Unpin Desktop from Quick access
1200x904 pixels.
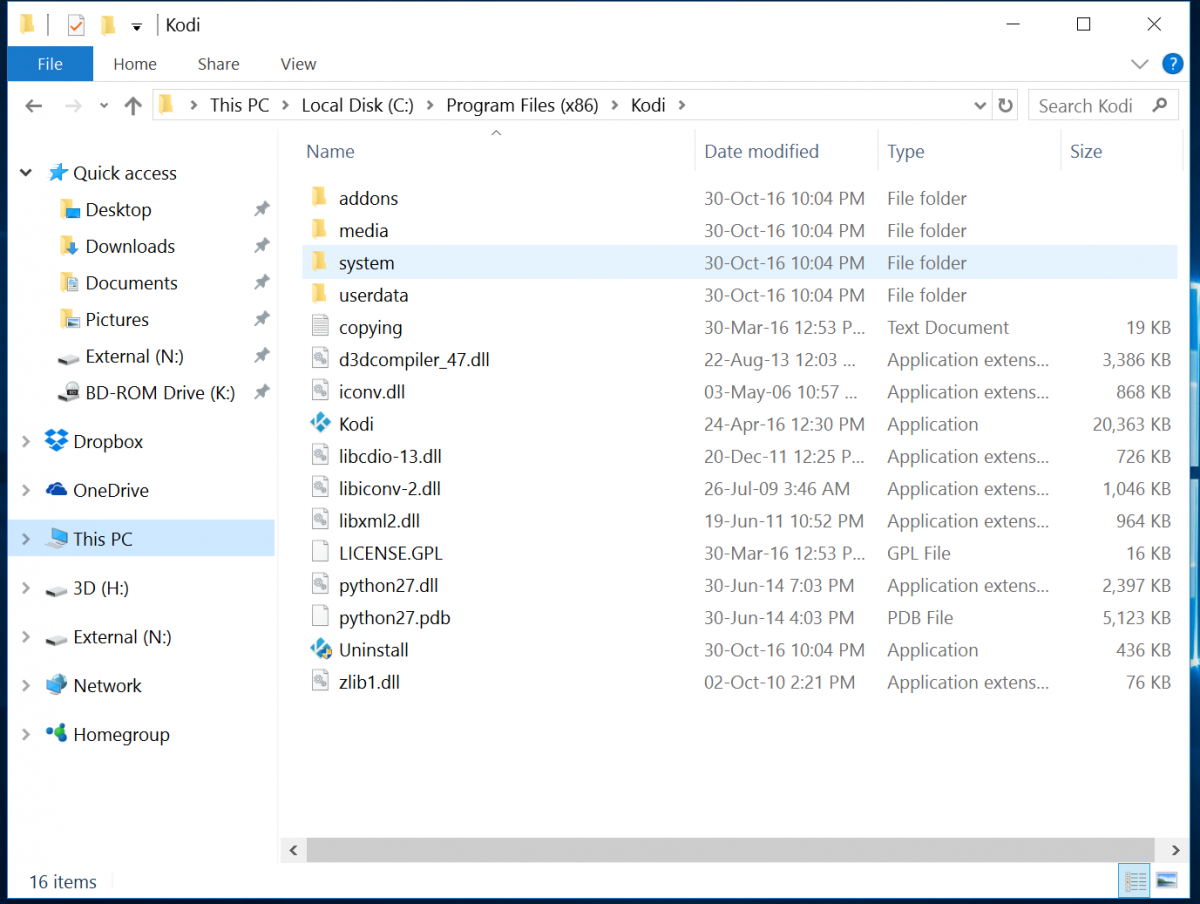(261, 210)
